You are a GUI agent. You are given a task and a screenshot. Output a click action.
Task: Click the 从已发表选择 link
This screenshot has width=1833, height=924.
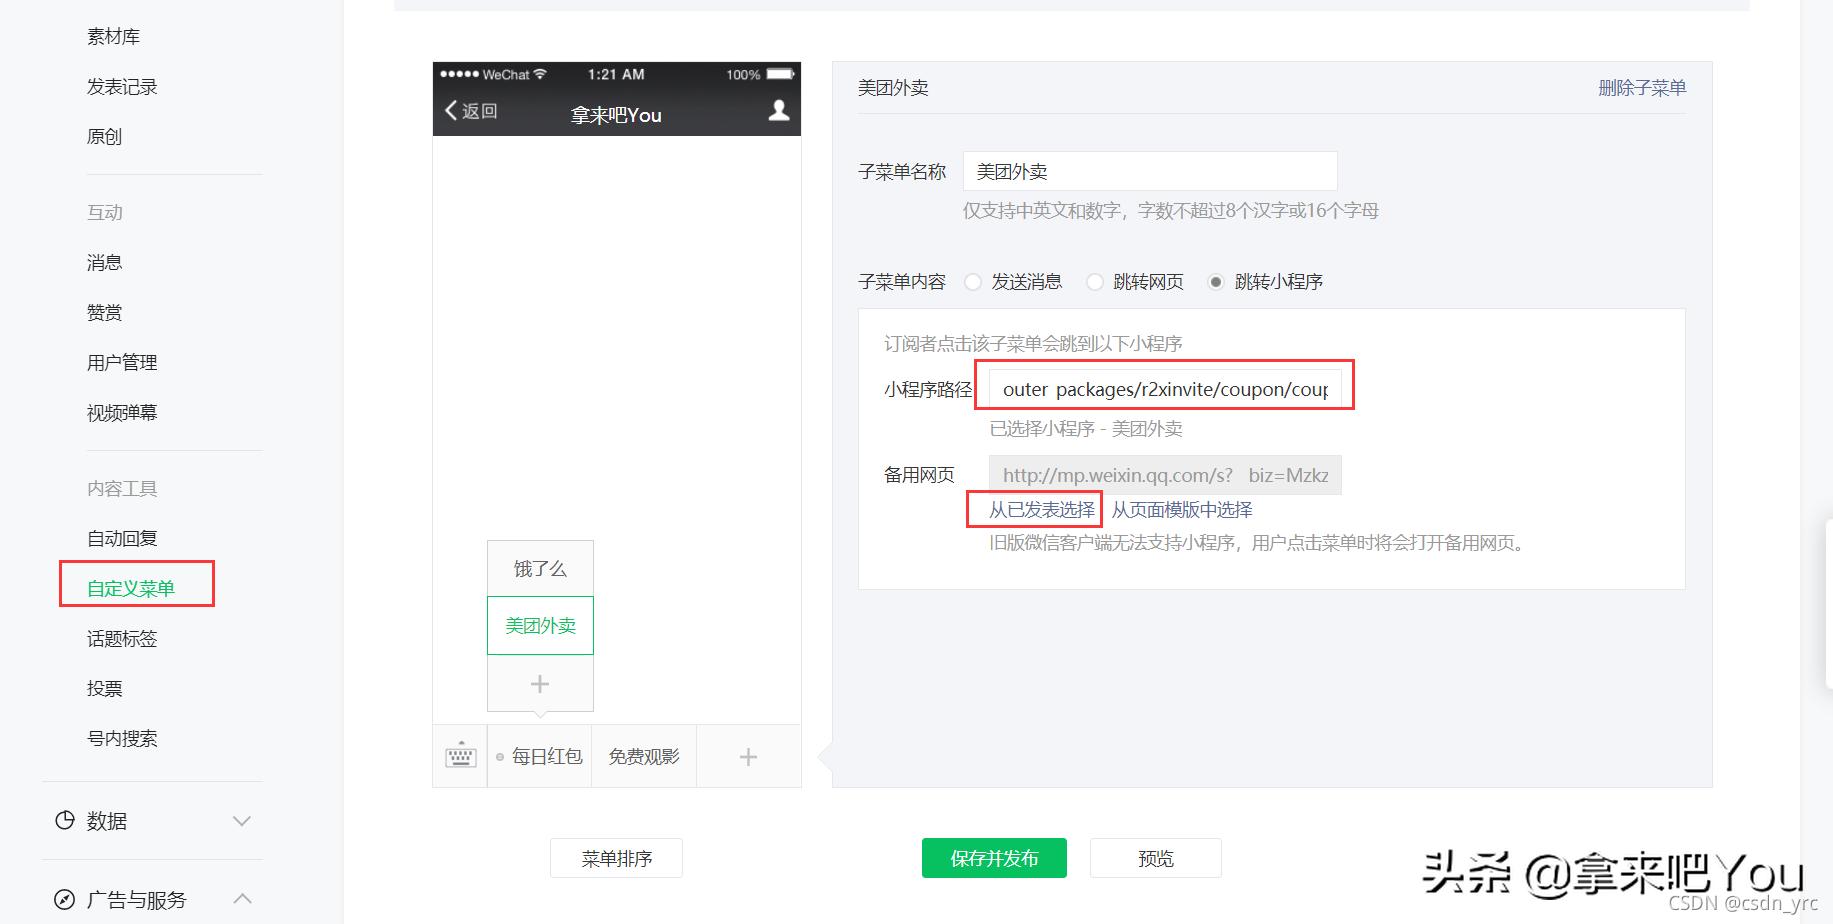[x=1034, y=509]
